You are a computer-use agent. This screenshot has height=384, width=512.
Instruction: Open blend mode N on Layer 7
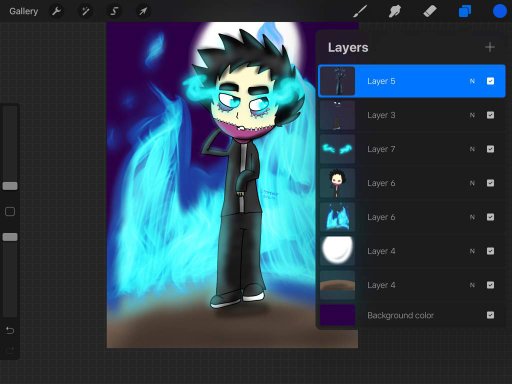(x=472, y=149)
